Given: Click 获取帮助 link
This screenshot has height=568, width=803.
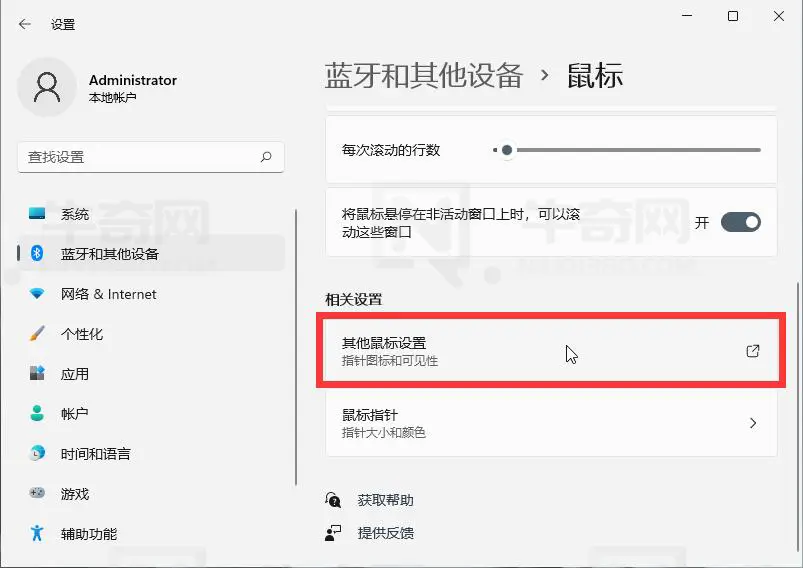Looking at the screenshot, I should (x=385, y=500).
